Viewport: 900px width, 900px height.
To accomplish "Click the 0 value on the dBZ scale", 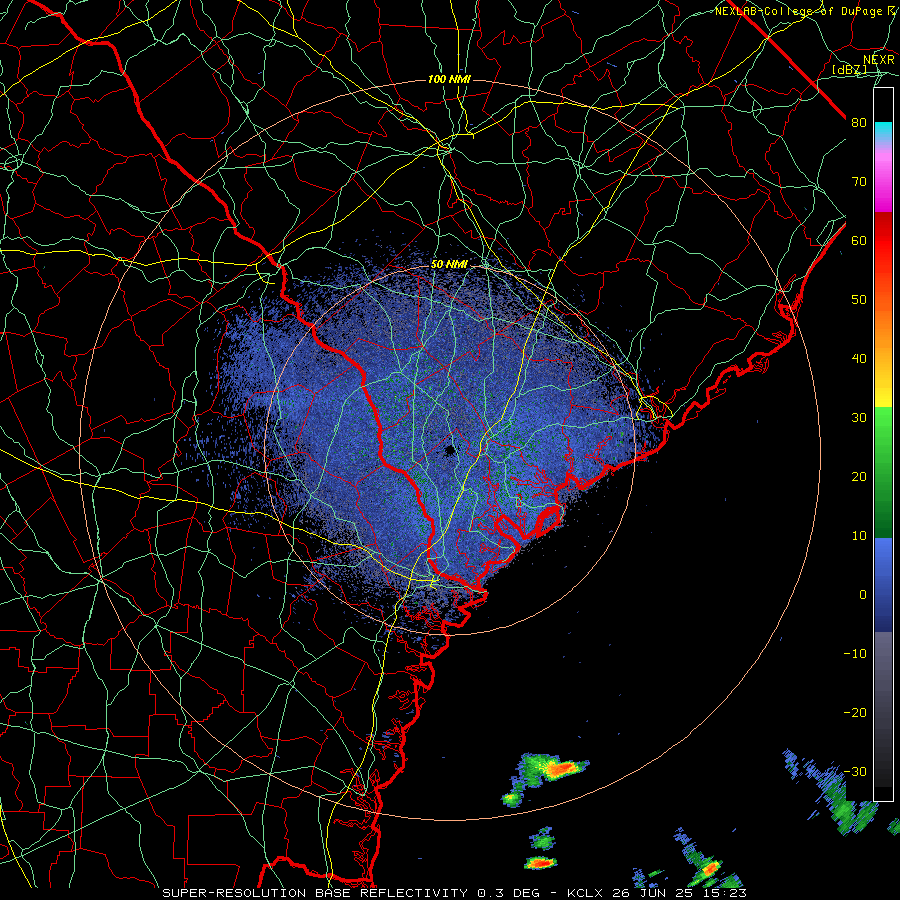I will (x=863, y=595).
